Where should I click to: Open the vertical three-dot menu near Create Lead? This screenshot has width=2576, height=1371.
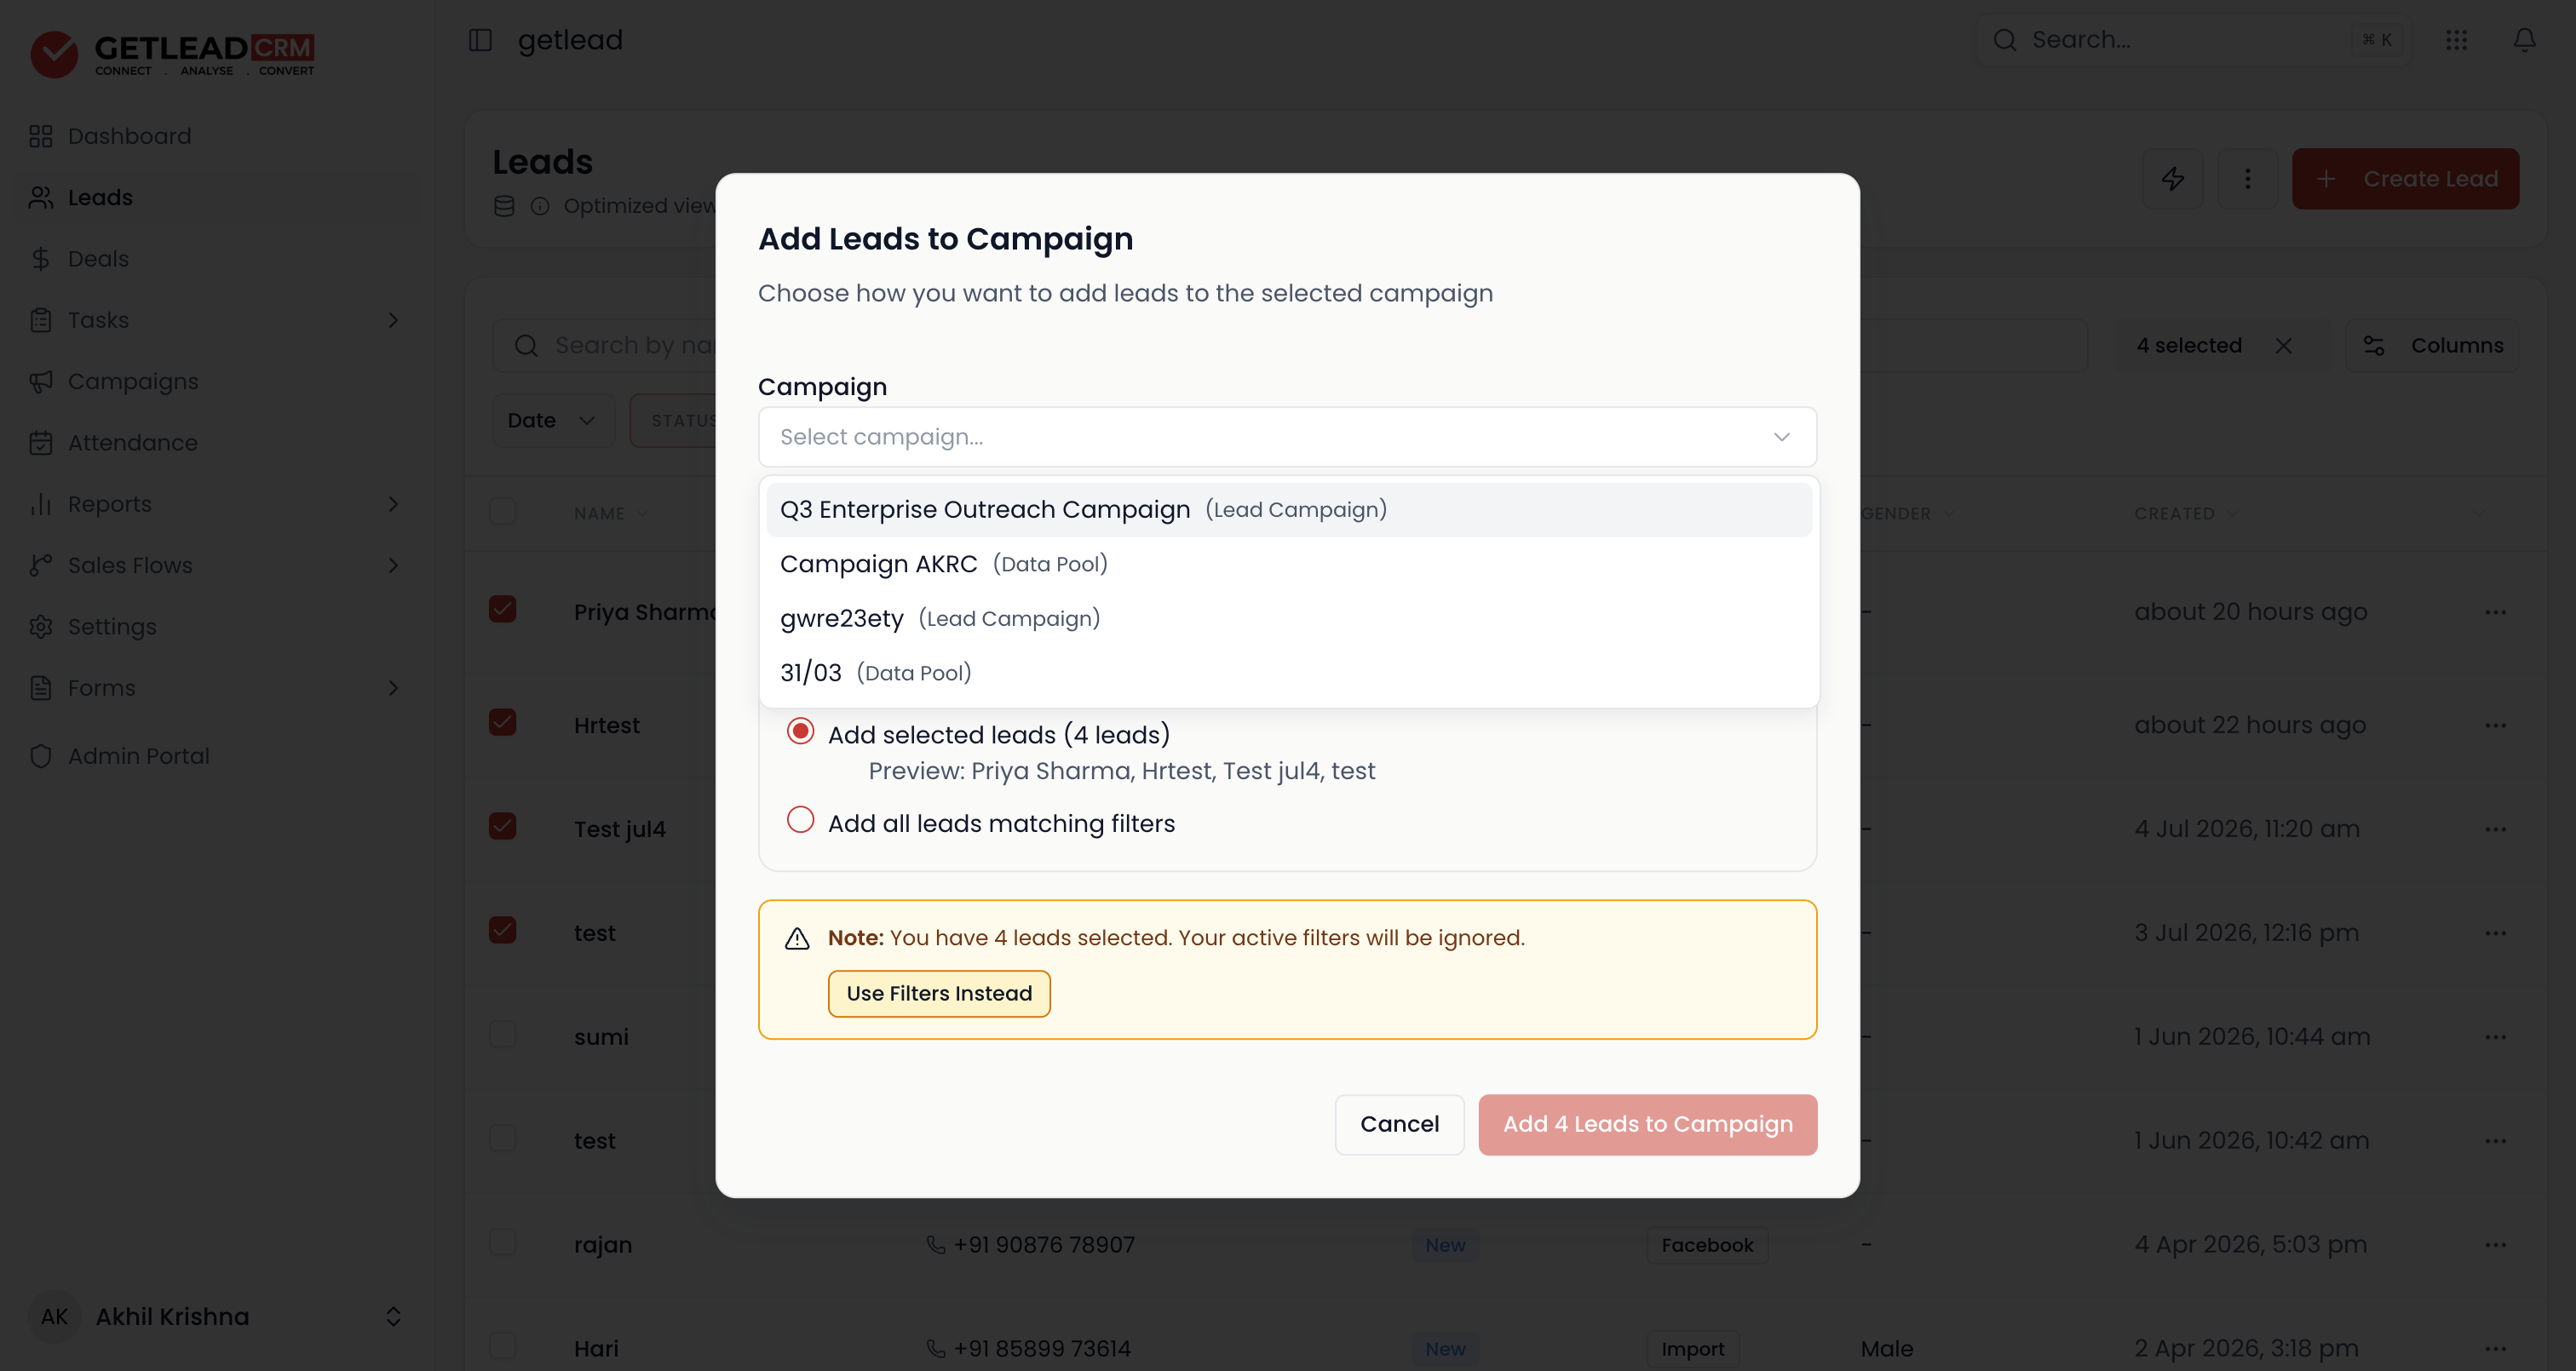pyautogui.click(x=2247, y=179)
